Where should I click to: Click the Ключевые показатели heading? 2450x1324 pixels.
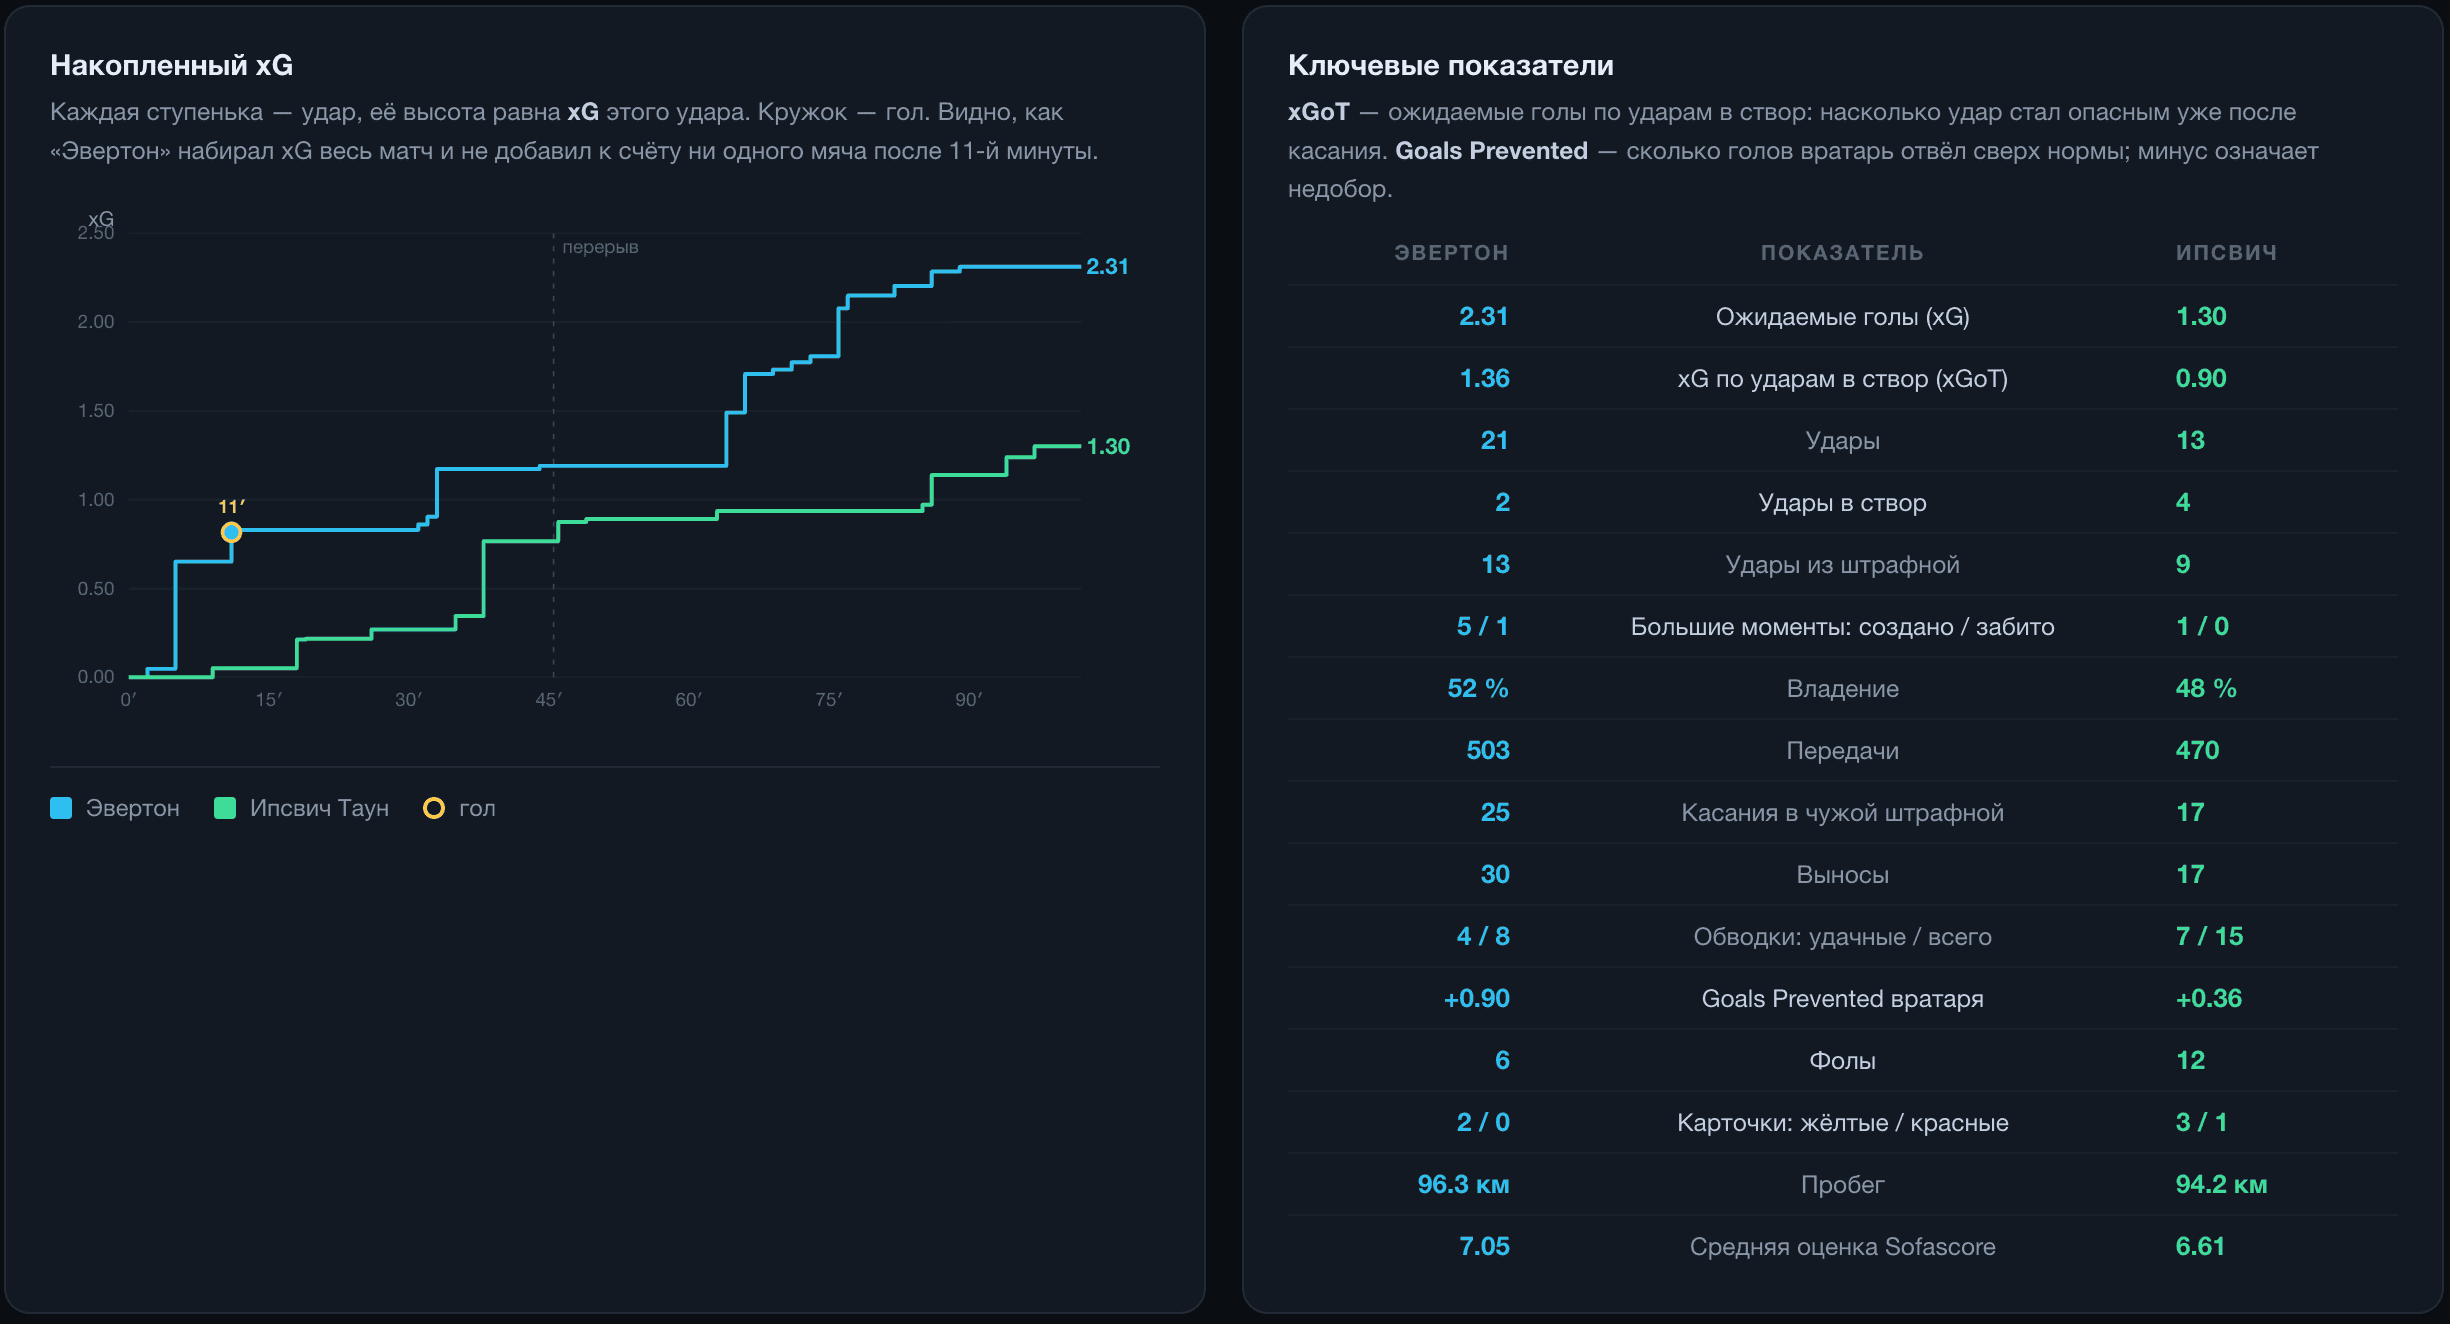(x=1451, y=65)
